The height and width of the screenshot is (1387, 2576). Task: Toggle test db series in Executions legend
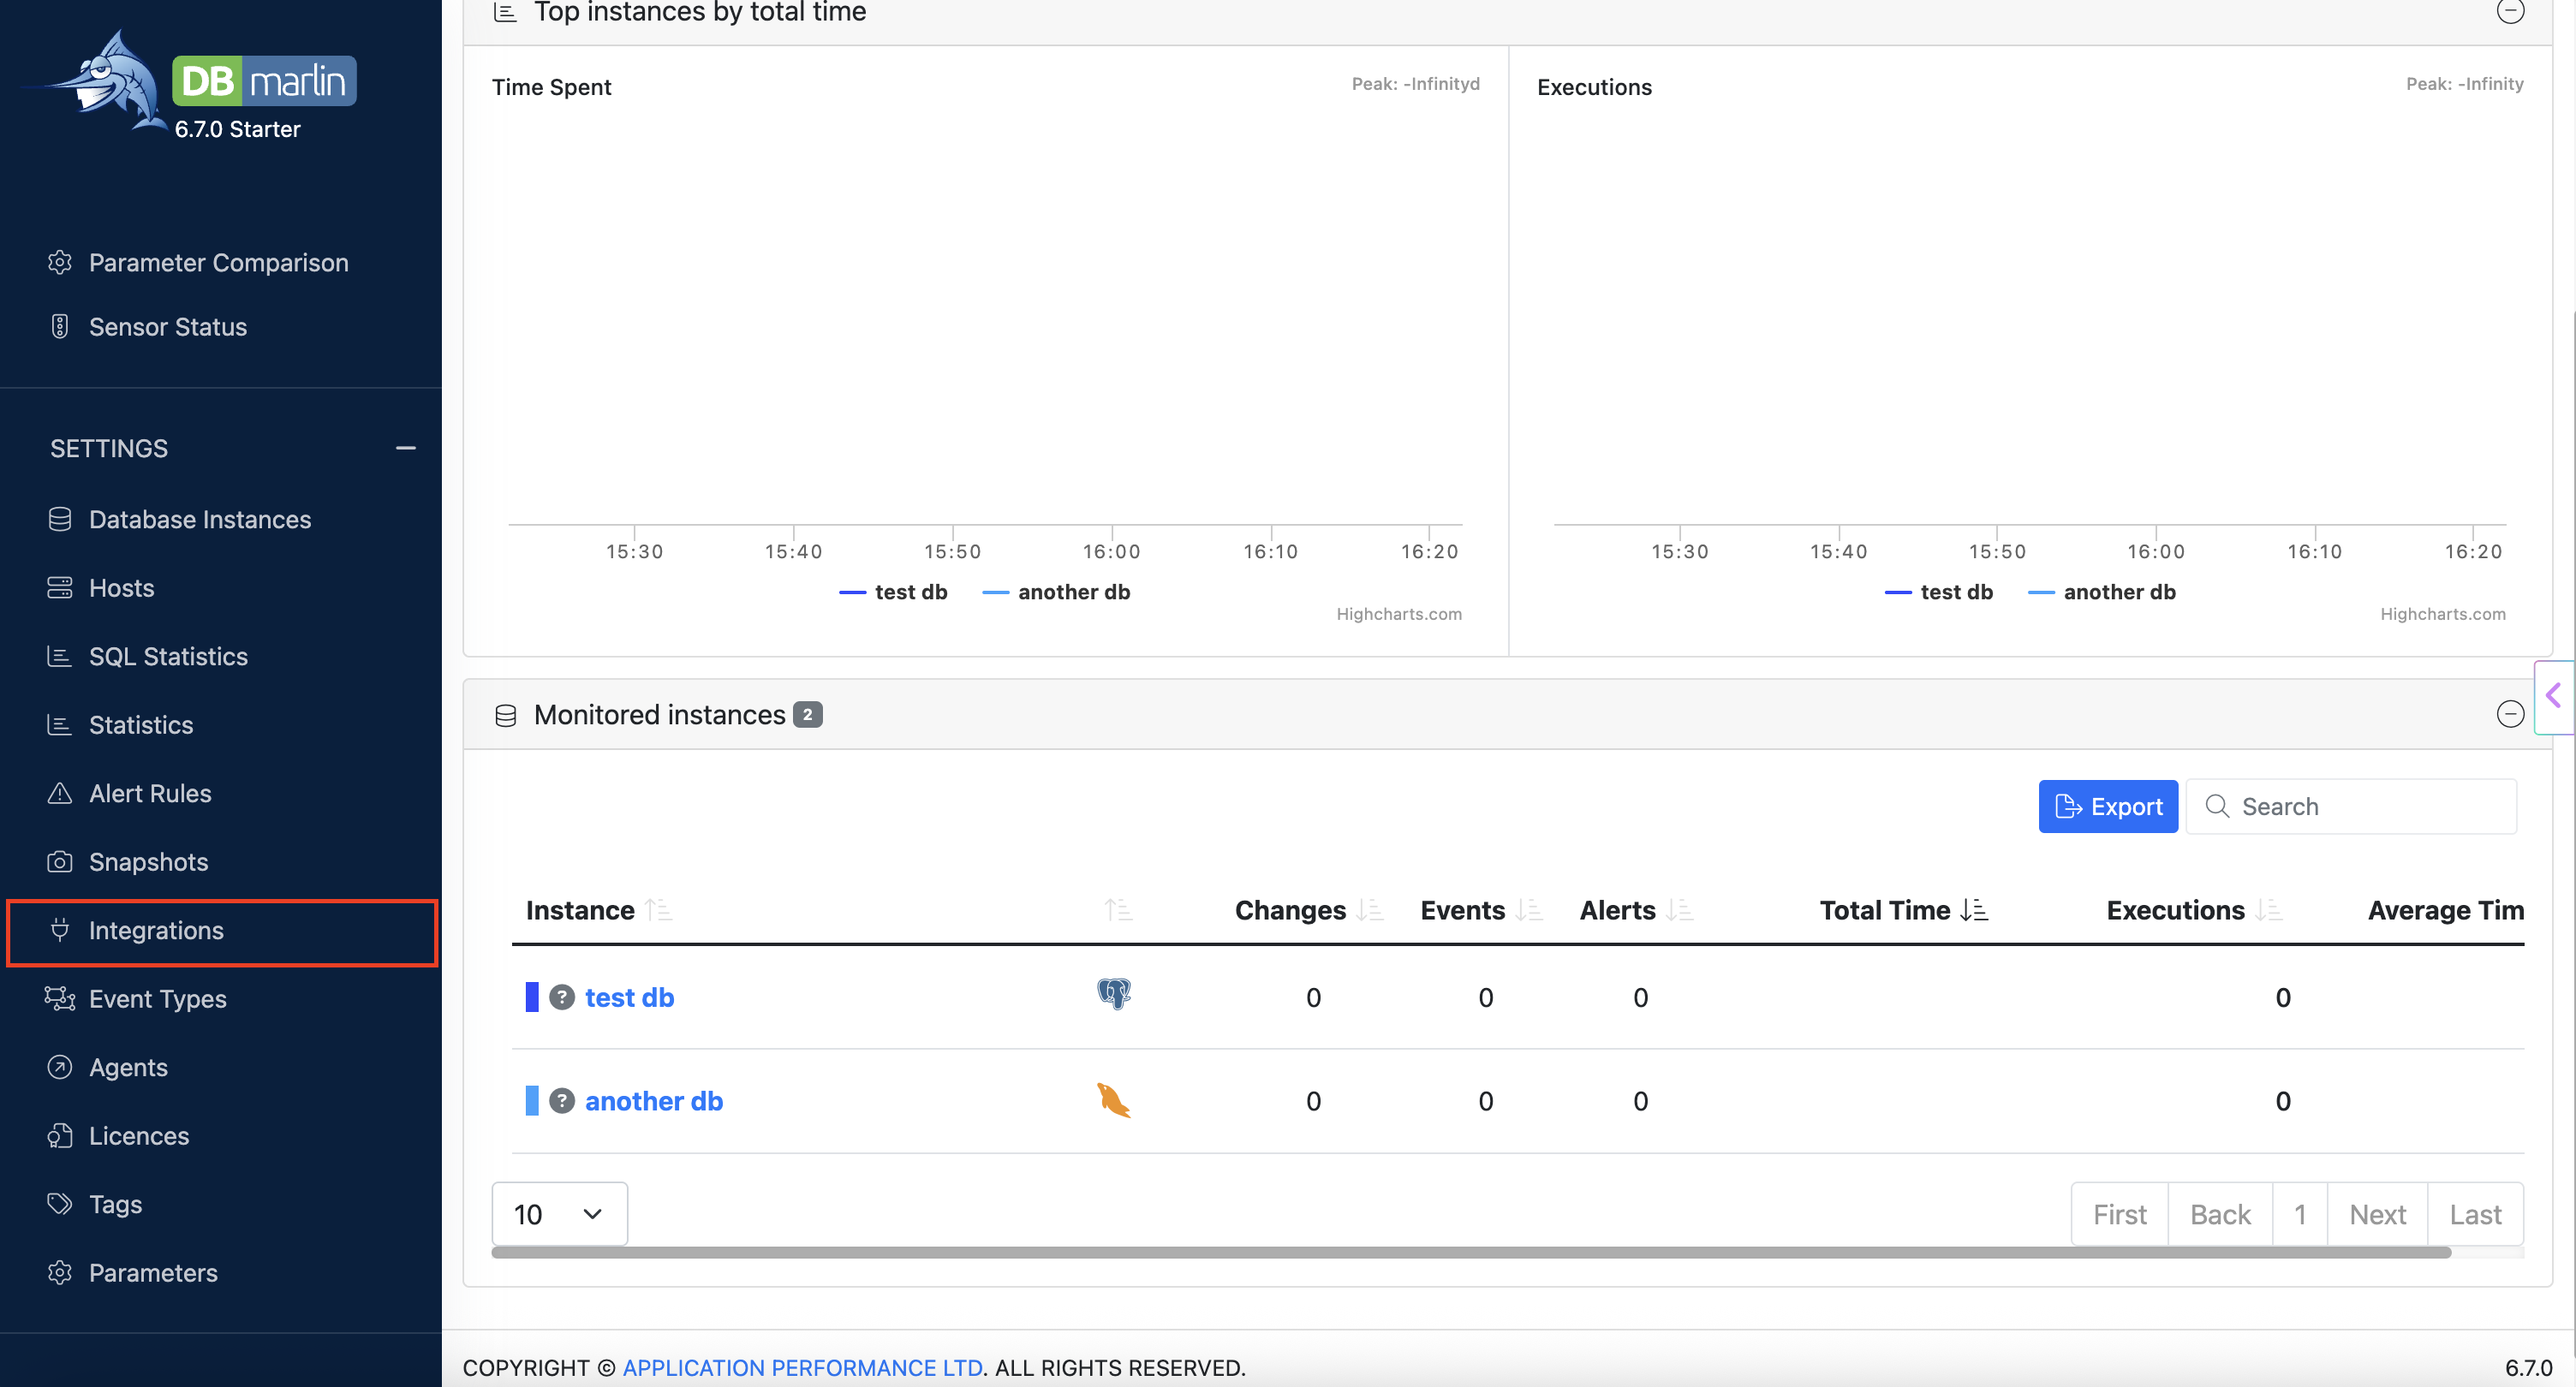[1938, 592]
